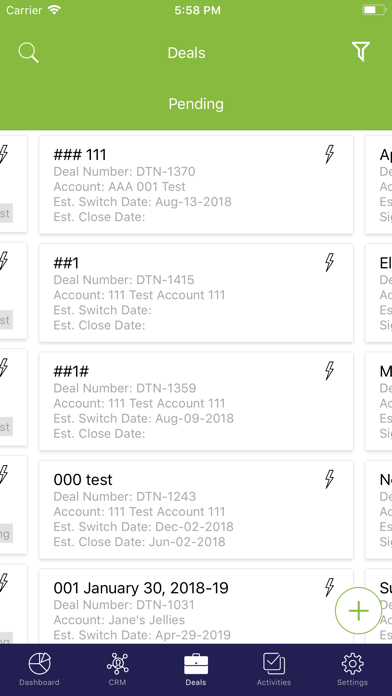This screenshot has height=696, width=392.
Task: Open deal DTN-1415 card
Action: click(x=196, y=293)
